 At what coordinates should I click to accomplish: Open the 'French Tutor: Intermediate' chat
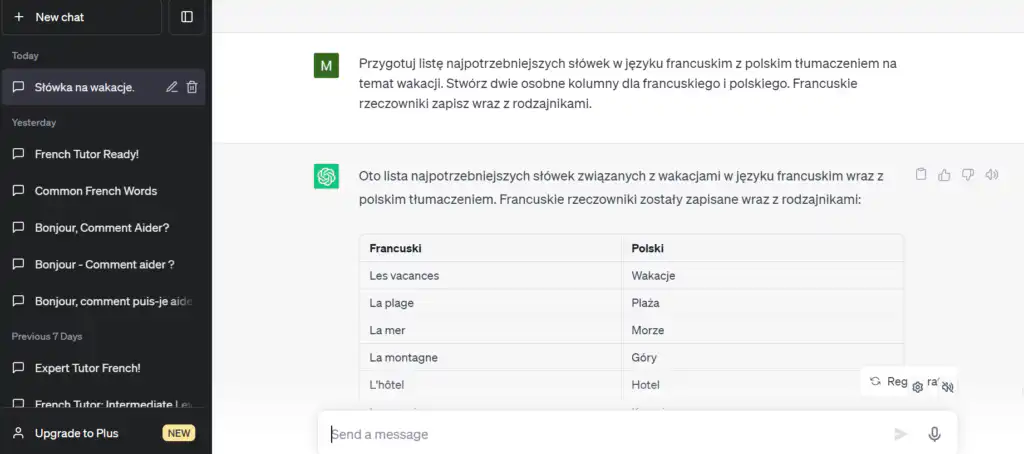click(104, 404)
